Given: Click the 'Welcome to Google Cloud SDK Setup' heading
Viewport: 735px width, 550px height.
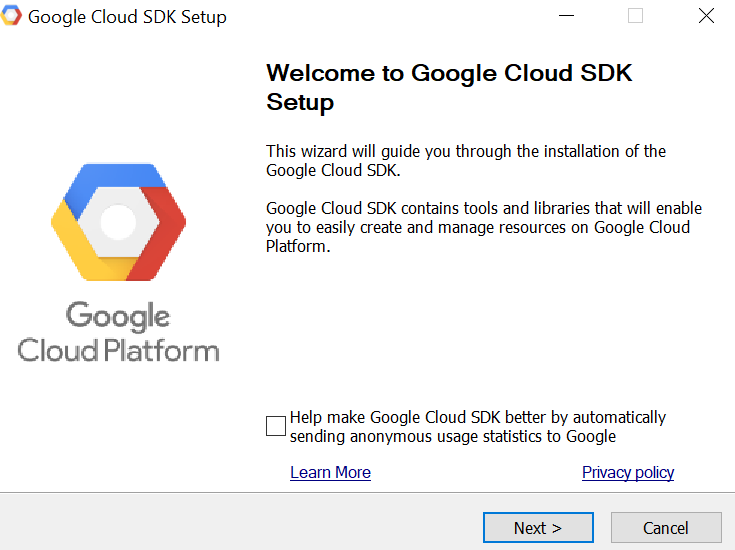Looking at the screenshot, I should tap(449, 87).
